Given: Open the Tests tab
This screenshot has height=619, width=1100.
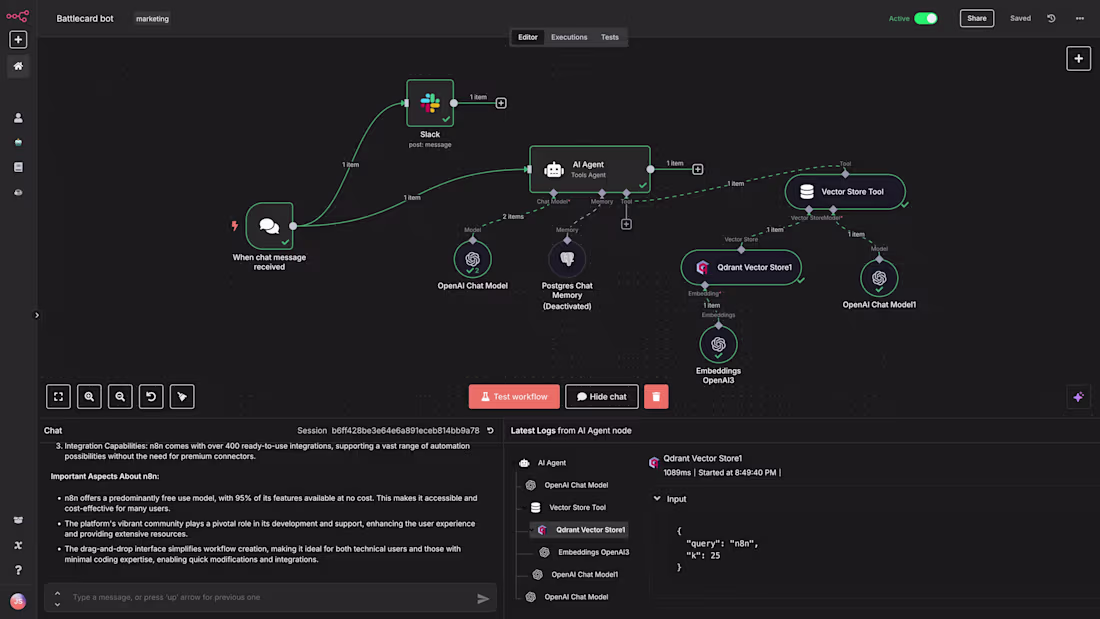Looking at the screenshot, I should click(610, 37).
